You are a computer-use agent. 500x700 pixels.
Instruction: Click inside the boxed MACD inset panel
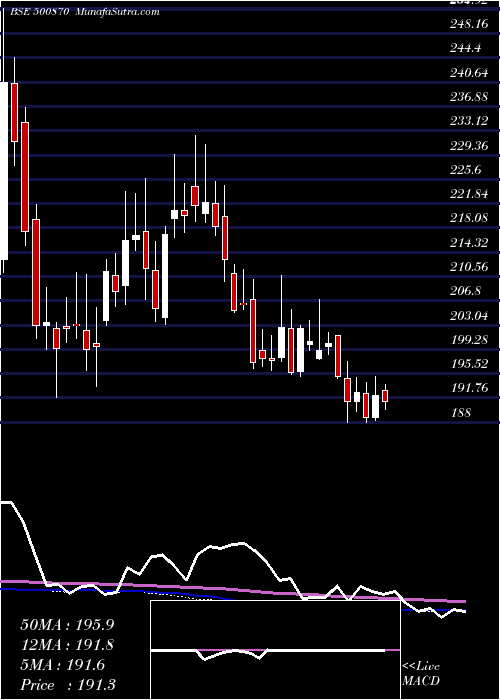coord(275,650)
